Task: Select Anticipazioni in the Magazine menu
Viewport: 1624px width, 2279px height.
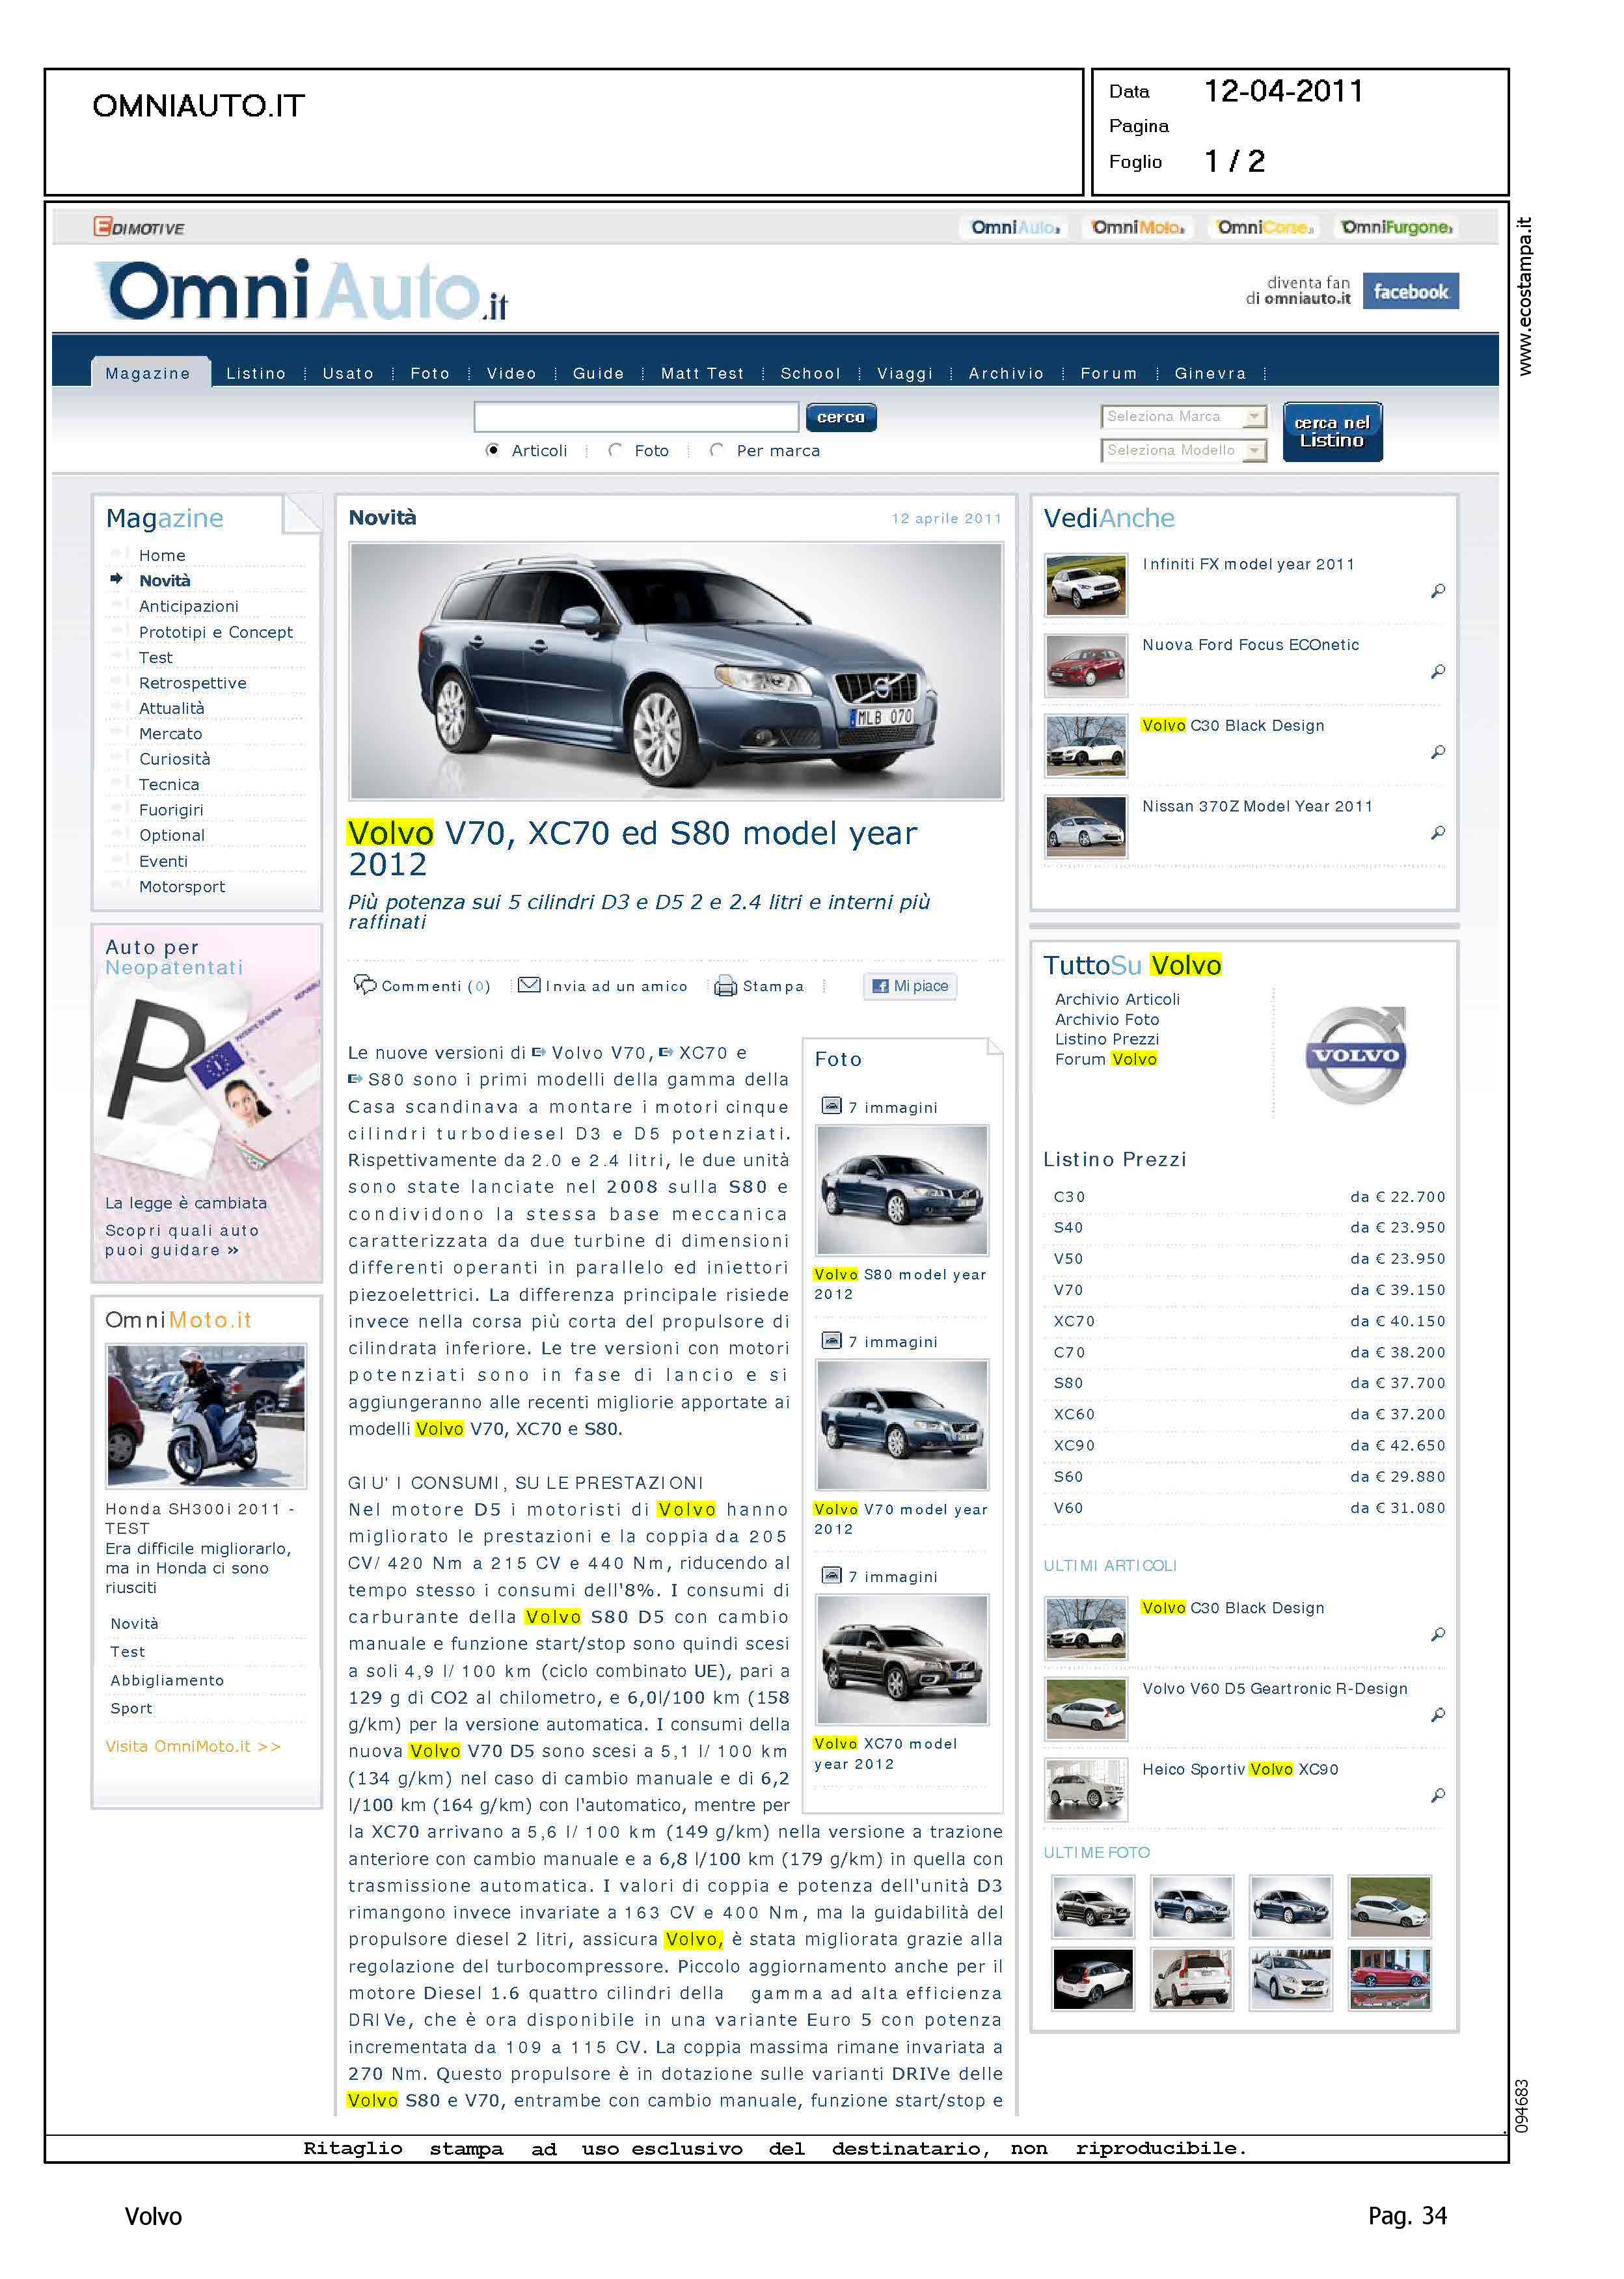Action: [x=188, y=606]
